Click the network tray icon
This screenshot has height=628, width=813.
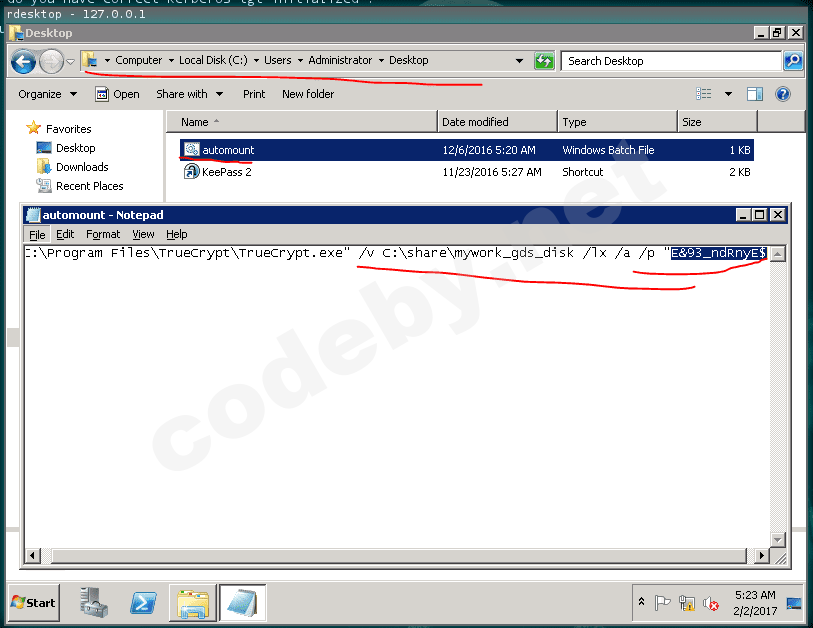(686, 603)
